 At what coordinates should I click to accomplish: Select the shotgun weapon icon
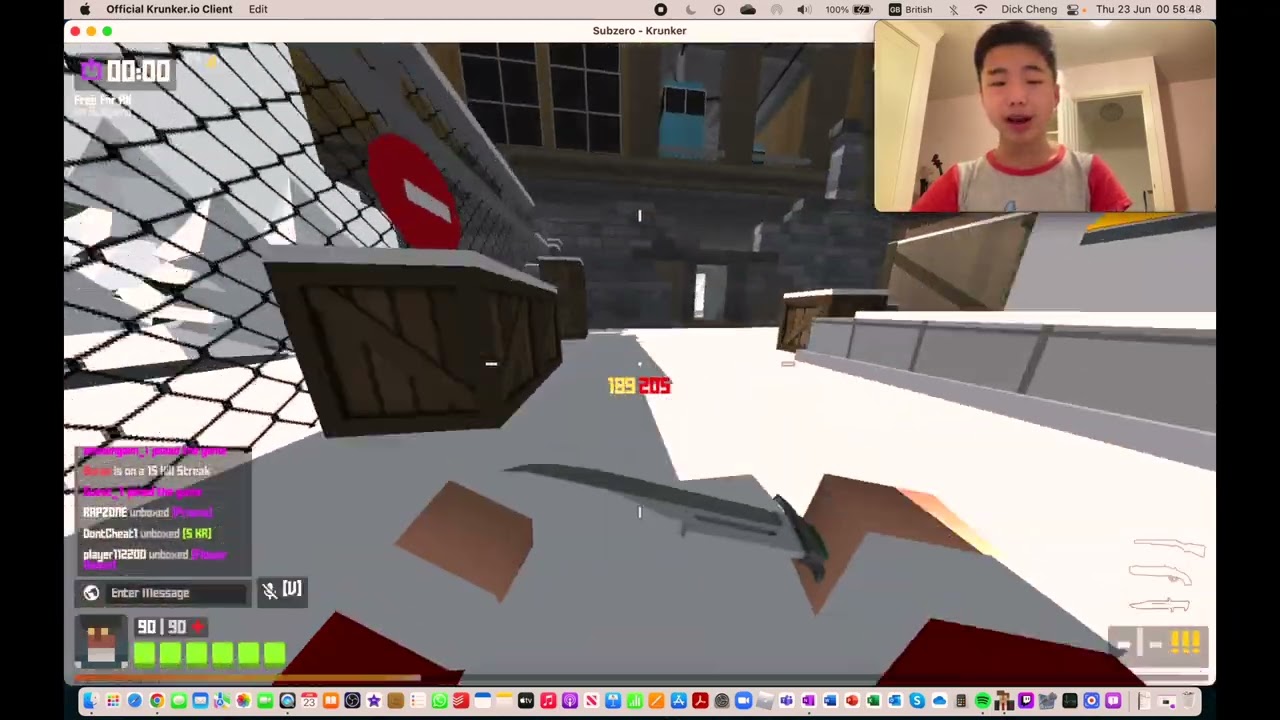[1170, 547]
